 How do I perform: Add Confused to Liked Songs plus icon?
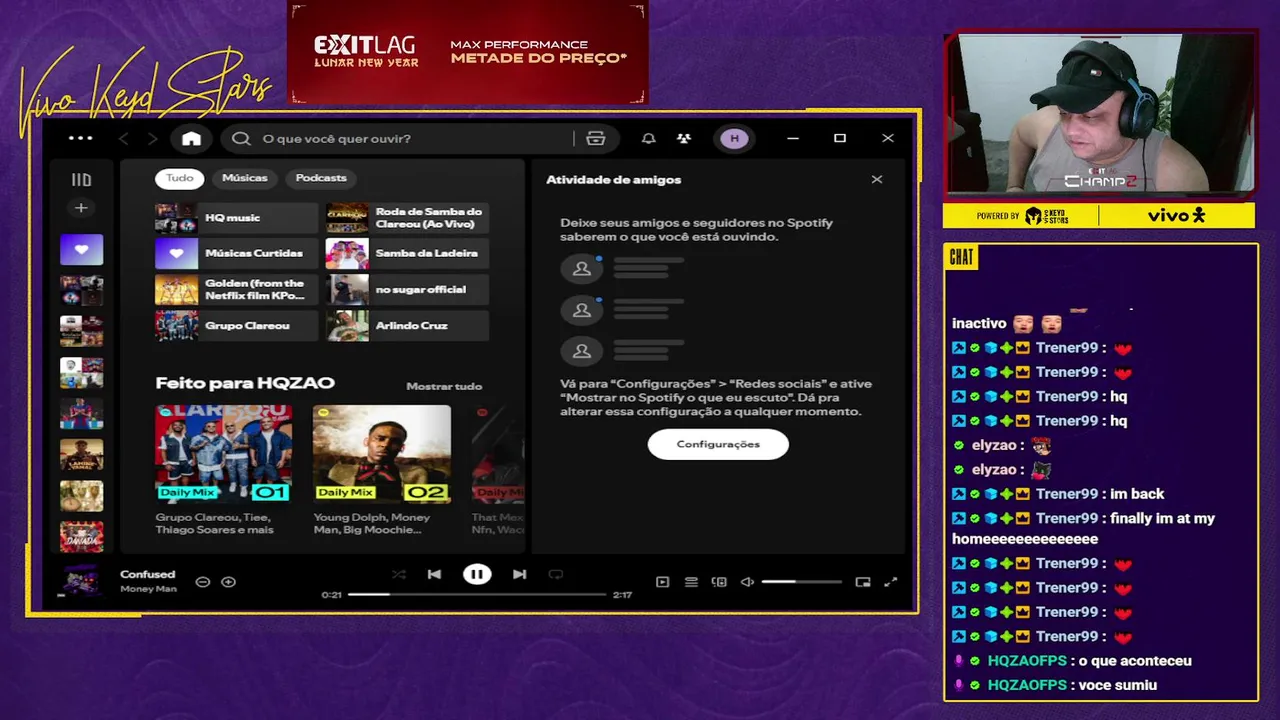coord(228,582)
